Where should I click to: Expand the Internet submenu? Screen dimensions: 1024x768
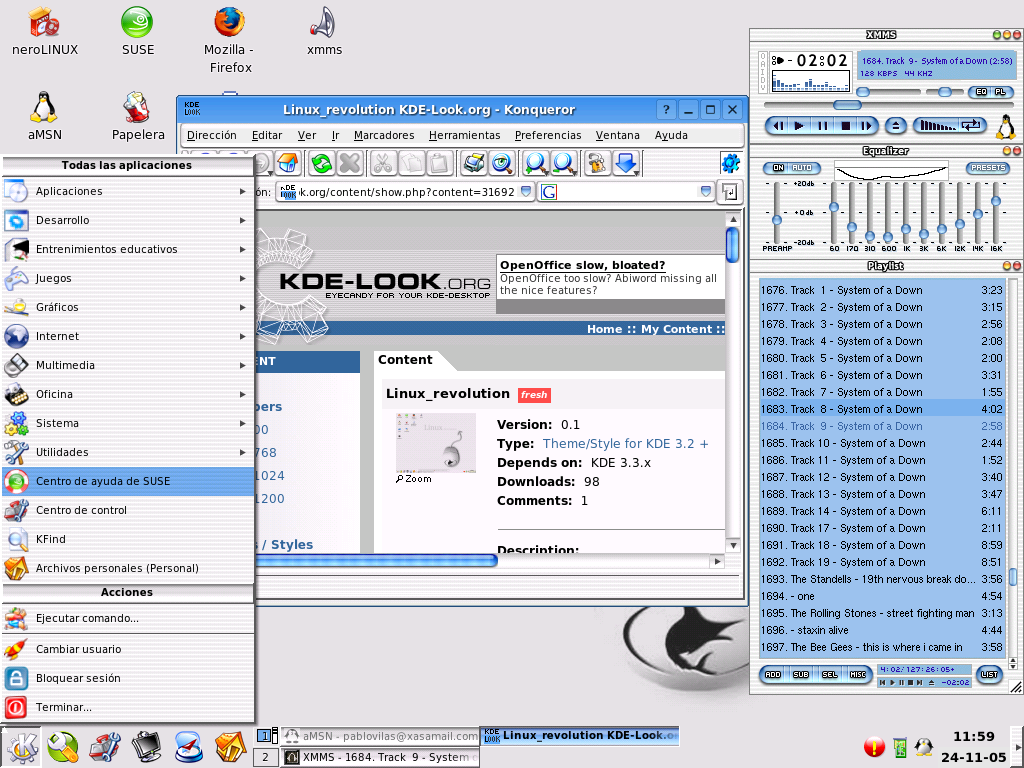point(127,336)
